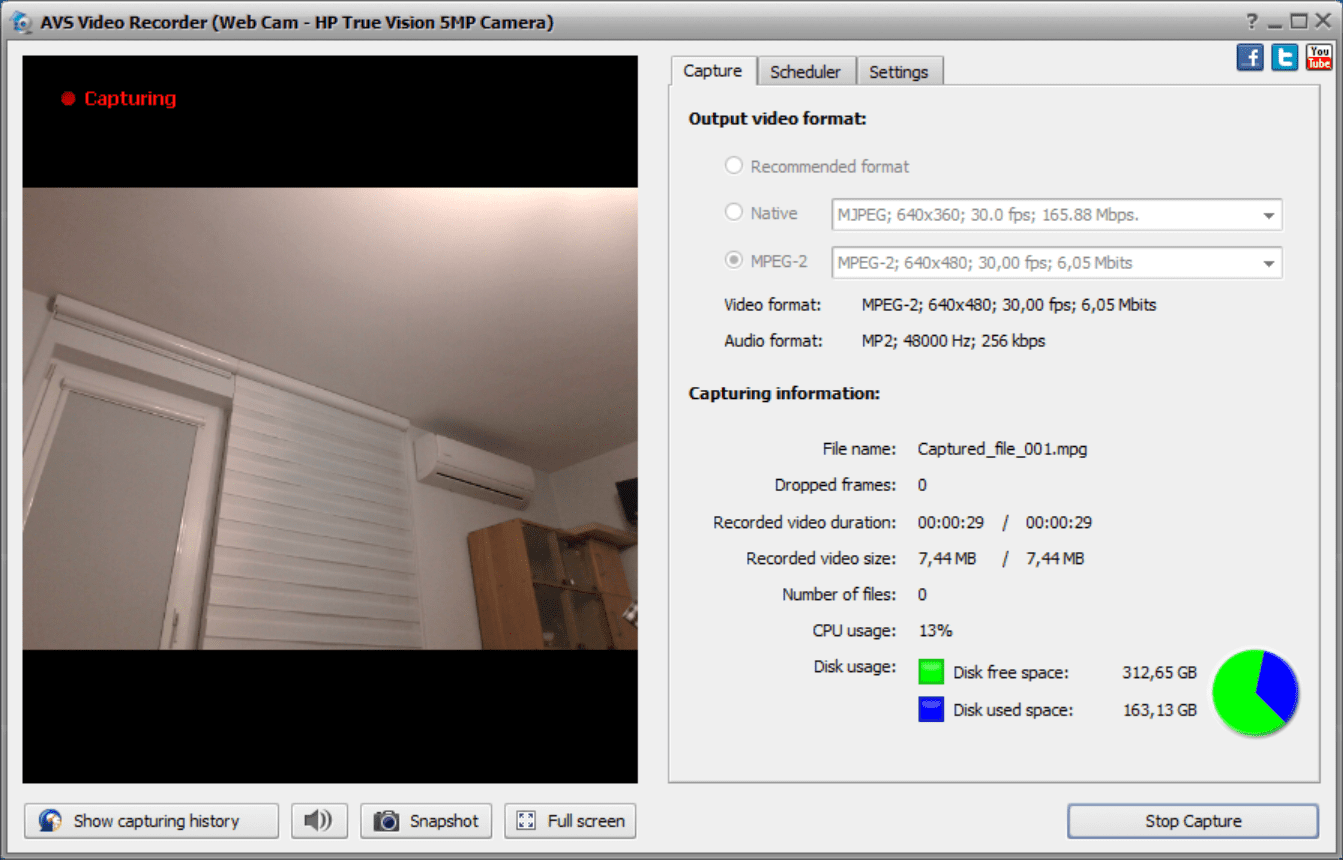Image resolution: width=1343 pixels, height=860 pixels.
Task: Click the help question mark in title bar
Action: coord(1252,22)
